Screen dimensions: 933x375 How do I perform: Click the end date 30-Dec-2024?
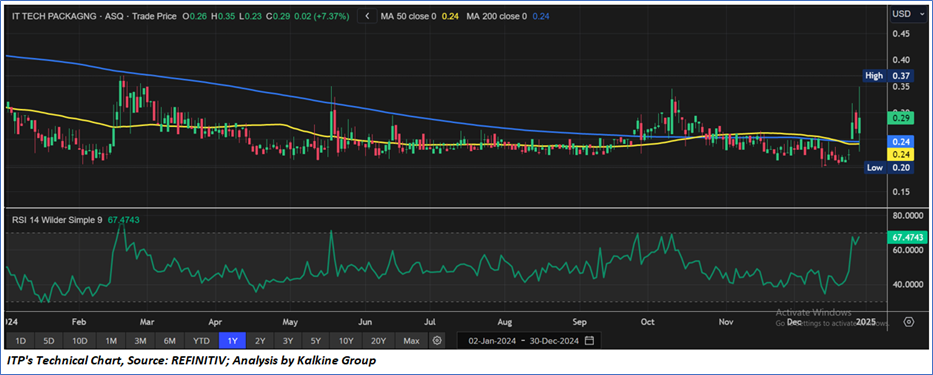553,340
